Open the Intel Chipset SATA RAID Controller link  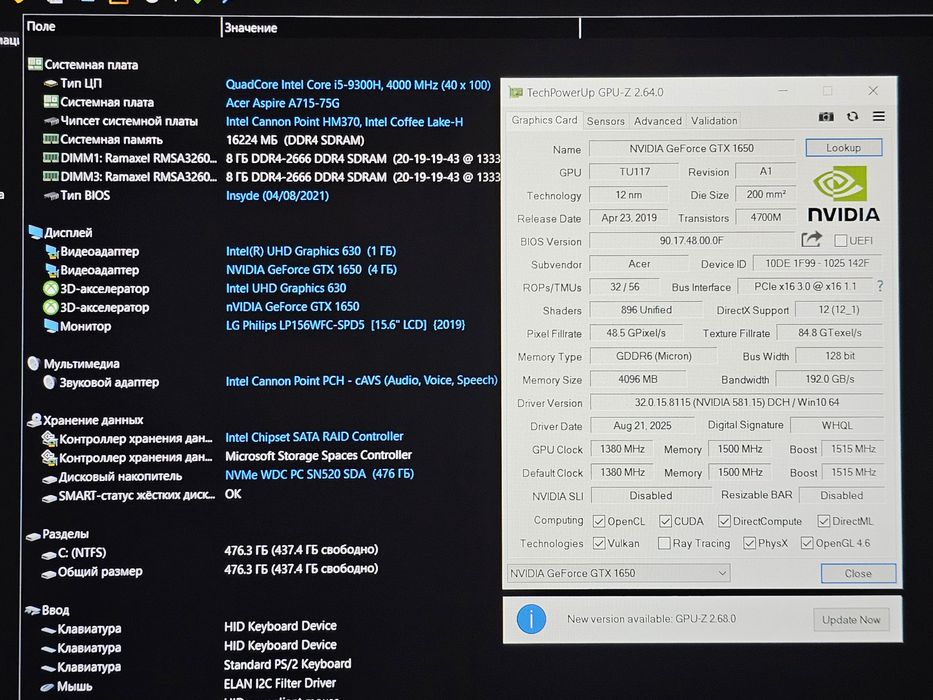tap(314, 437)
